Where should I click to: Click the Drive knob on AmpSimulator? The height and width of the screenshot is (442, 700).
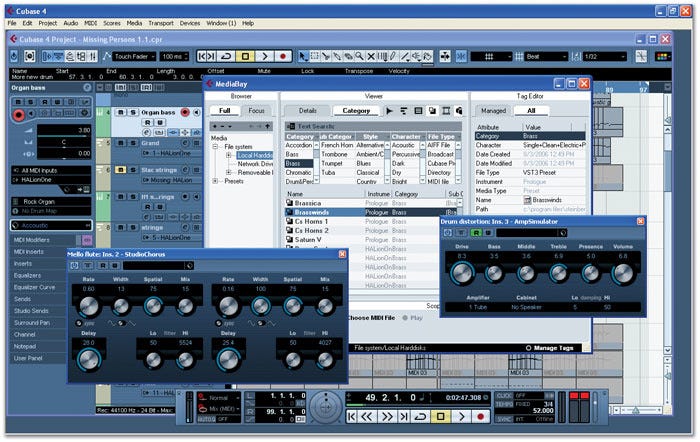(x=462, y=272)
